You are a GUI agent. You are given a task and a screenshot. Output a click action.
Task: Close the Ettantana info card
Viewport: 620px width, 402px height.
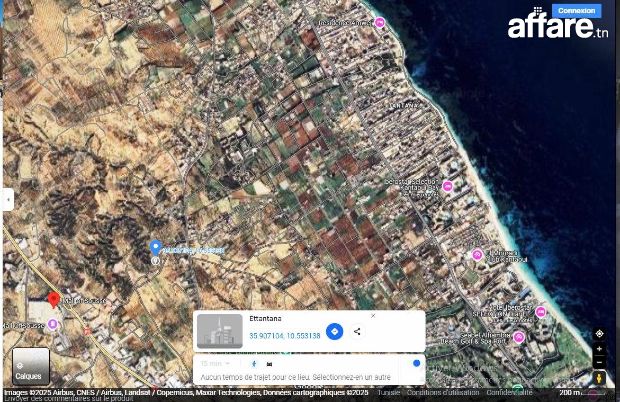pyautogui.click(x=373, y=316)
